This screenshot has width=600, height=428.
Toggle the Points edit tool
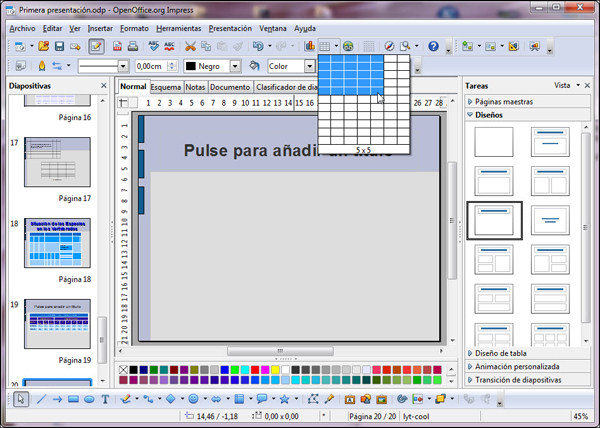coord(313,399)
